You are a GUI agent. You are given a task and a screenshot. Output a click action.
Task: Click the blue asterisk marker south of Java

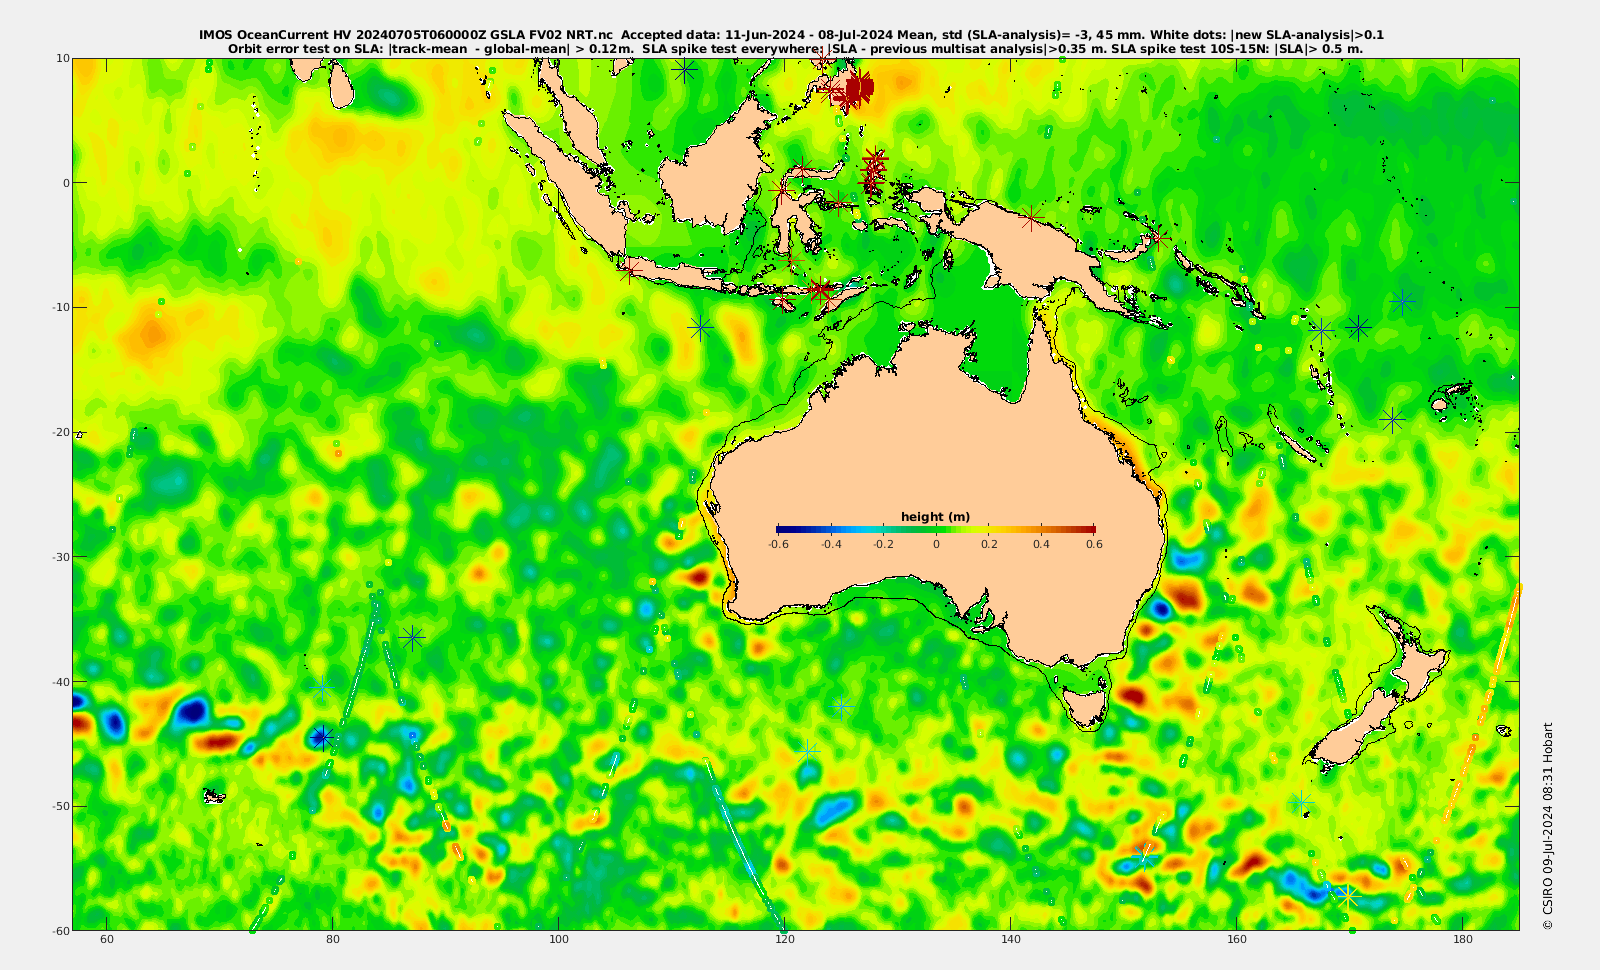pos(700,327)
